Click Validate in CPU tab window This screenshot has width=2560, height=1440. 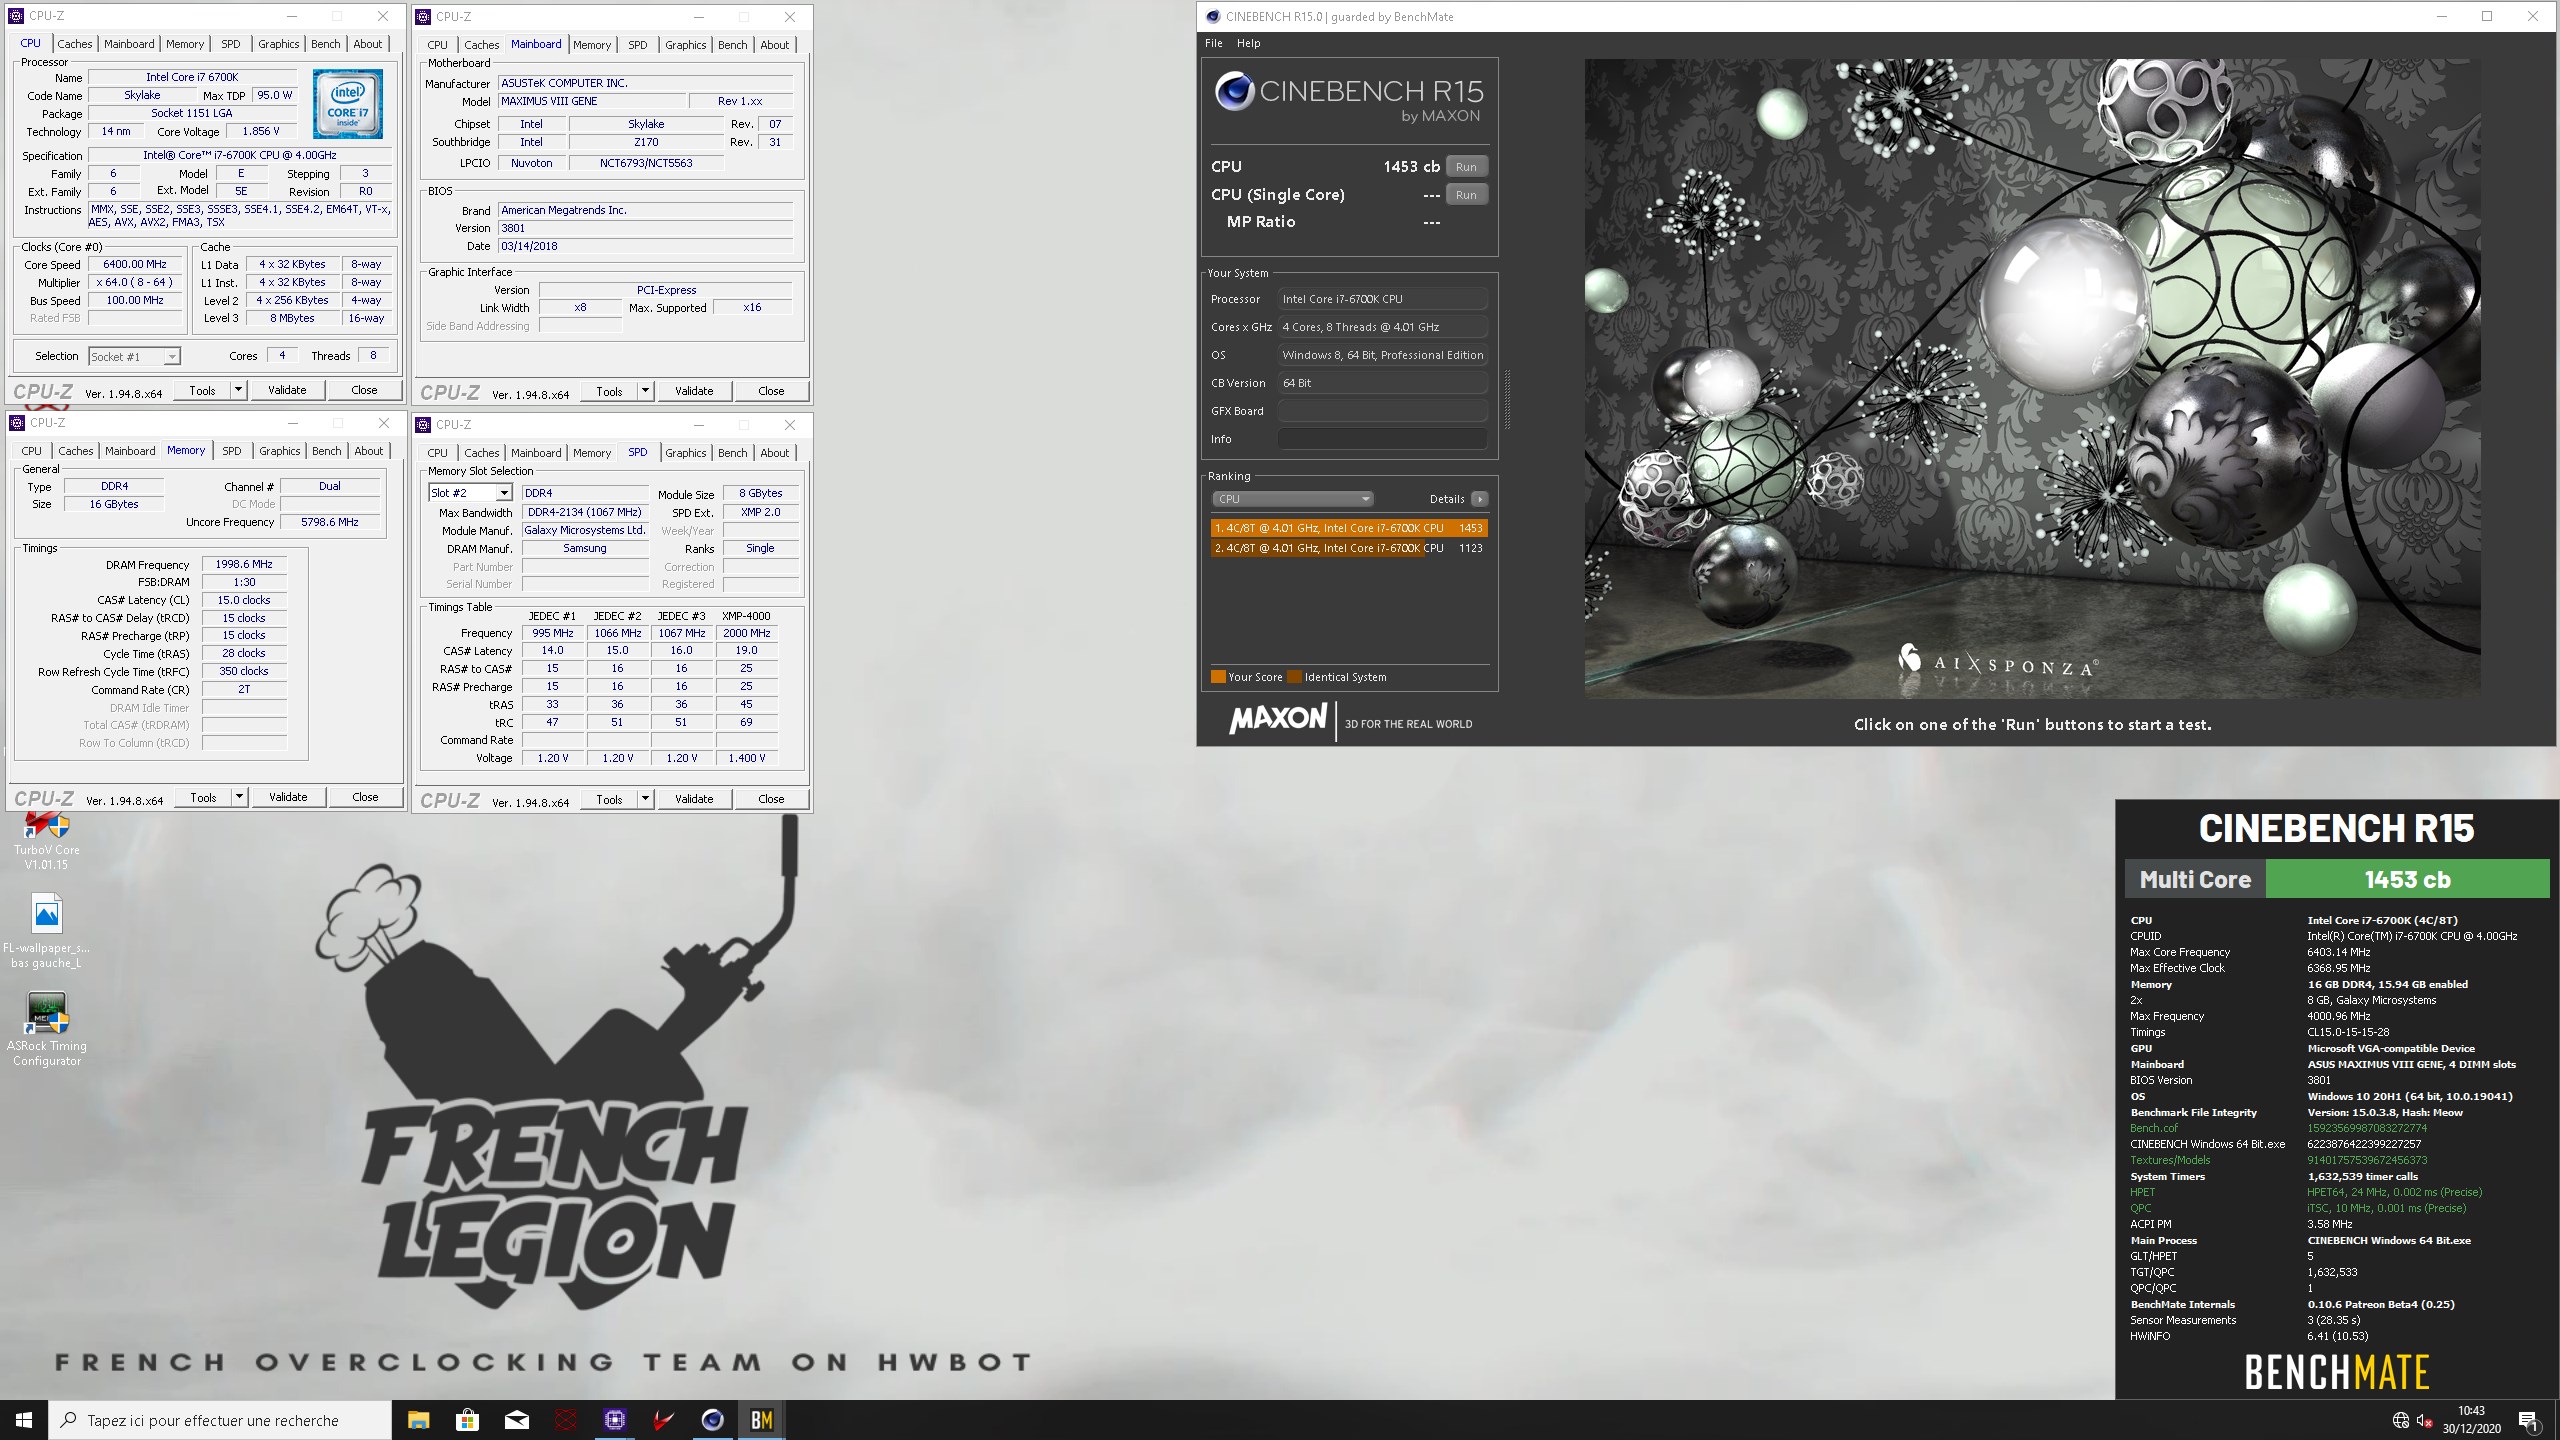[x=287, y=390]
